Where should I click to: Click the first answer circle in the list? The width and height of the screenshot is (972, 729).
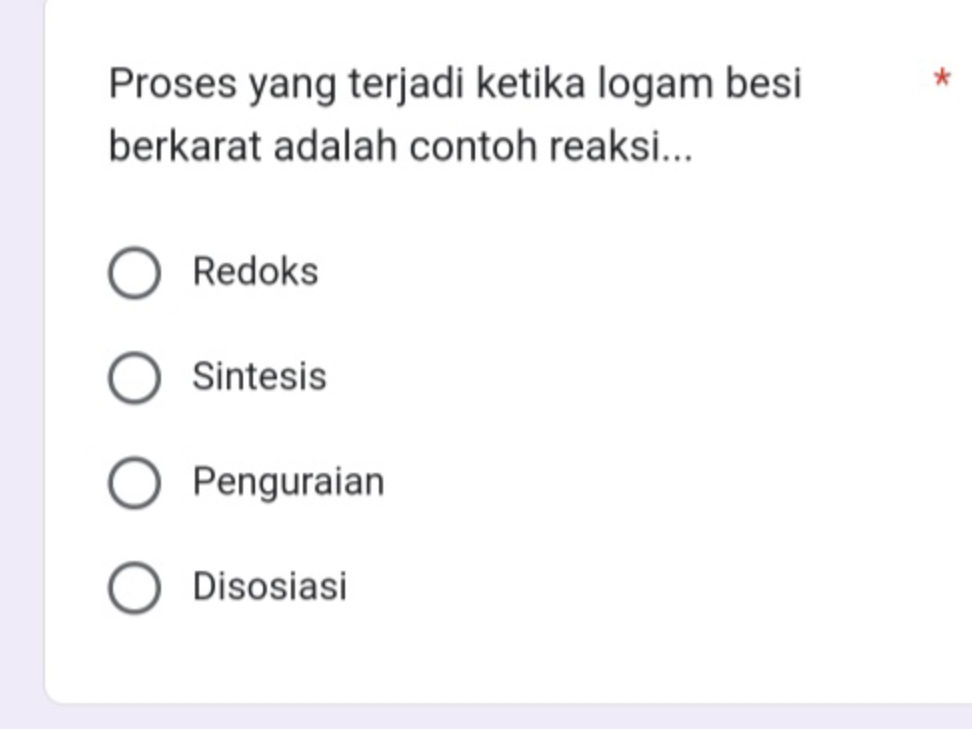pyautogui.click(x=136, y=272)
